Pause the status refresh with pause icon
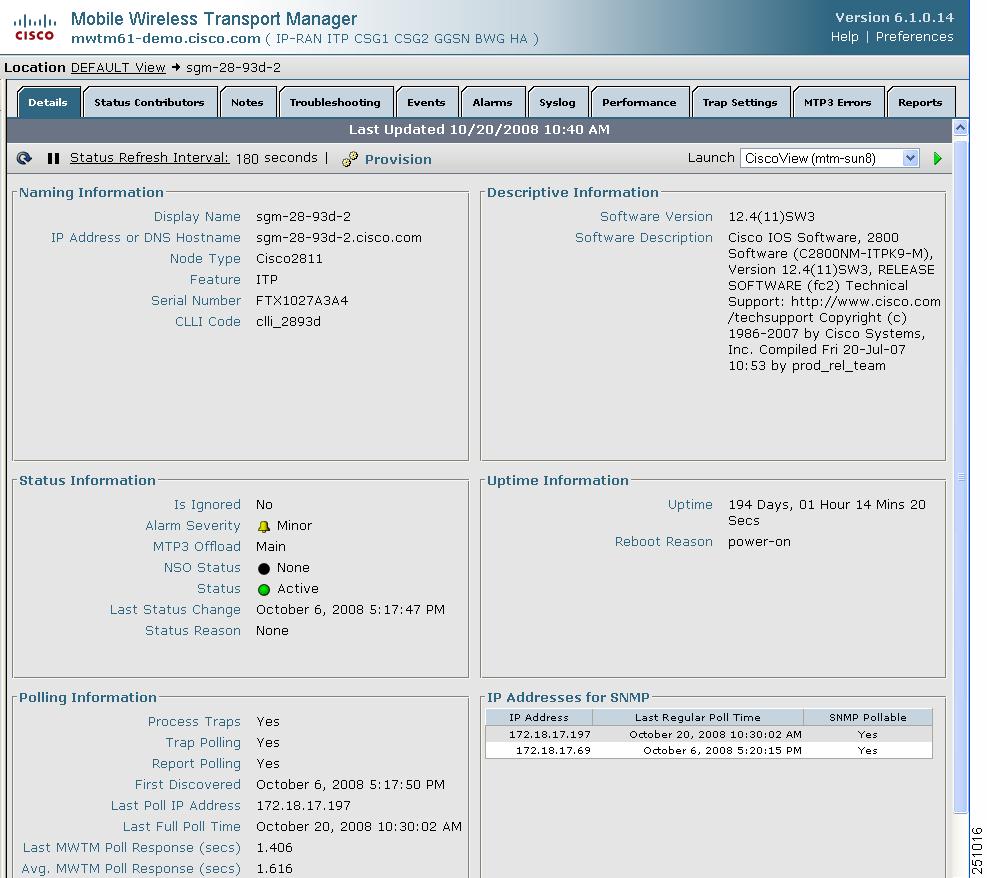 [54, 158]
